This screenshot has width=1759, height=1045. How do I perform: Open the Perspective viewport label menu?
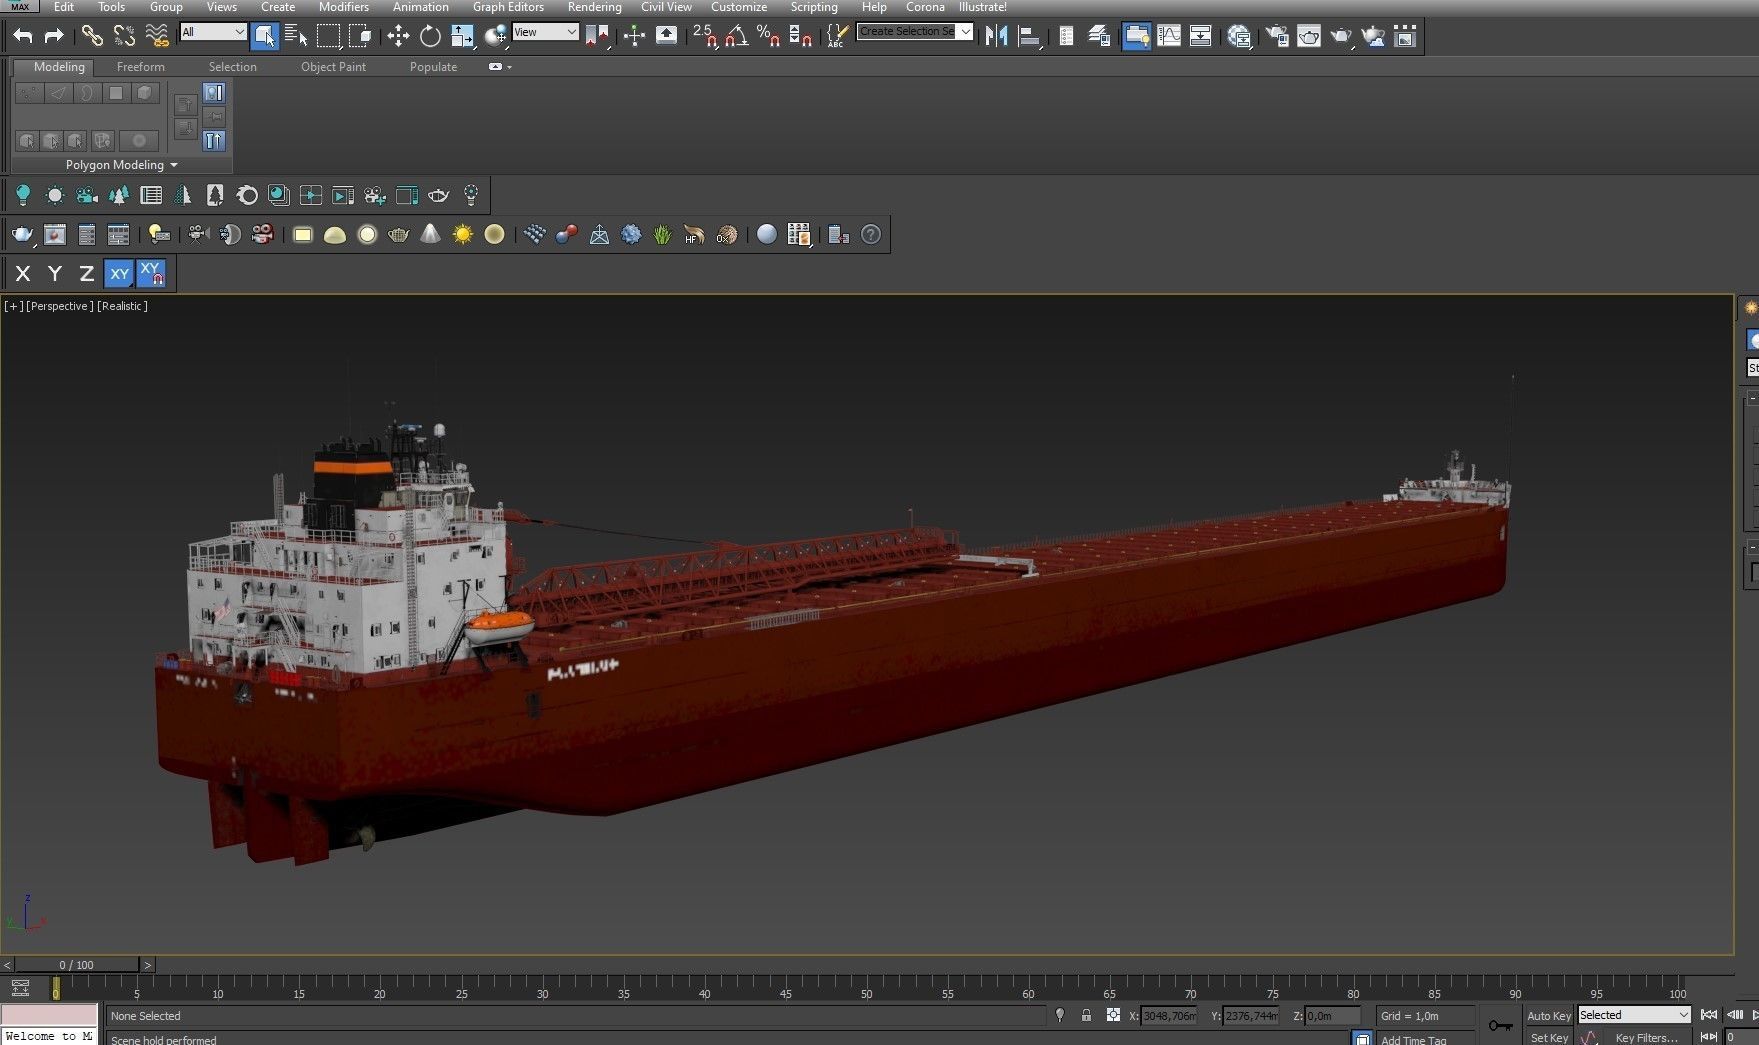(x=60, y=306)
